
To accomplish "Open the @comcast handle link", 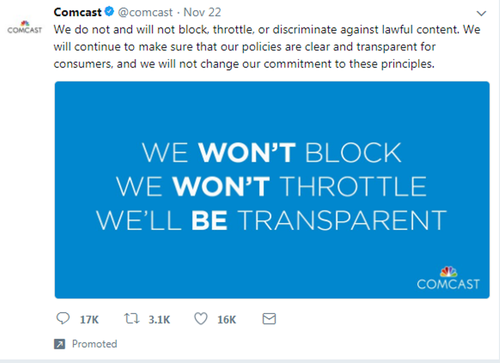I will pyautogui.click(x=145, y=12).
